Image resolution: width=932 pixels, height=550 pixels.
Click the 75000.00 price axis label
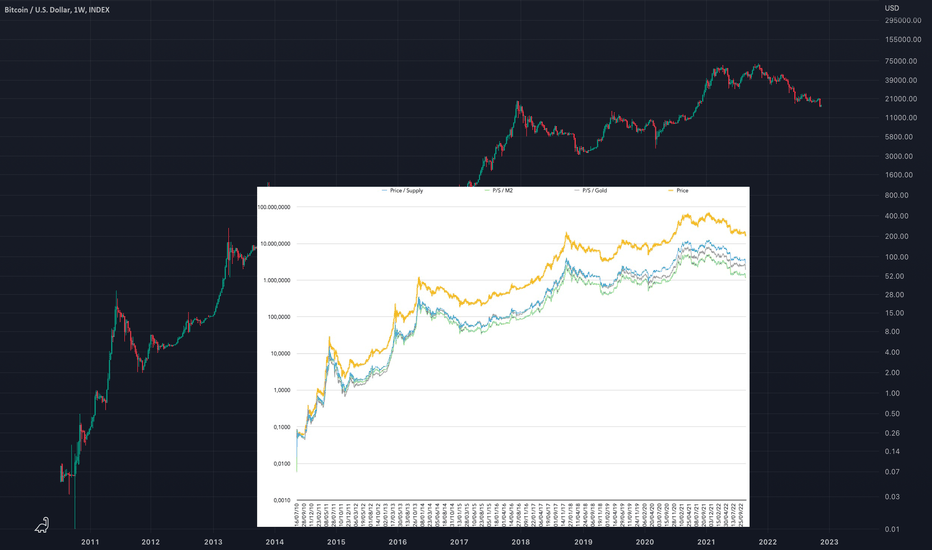(901, 61)
